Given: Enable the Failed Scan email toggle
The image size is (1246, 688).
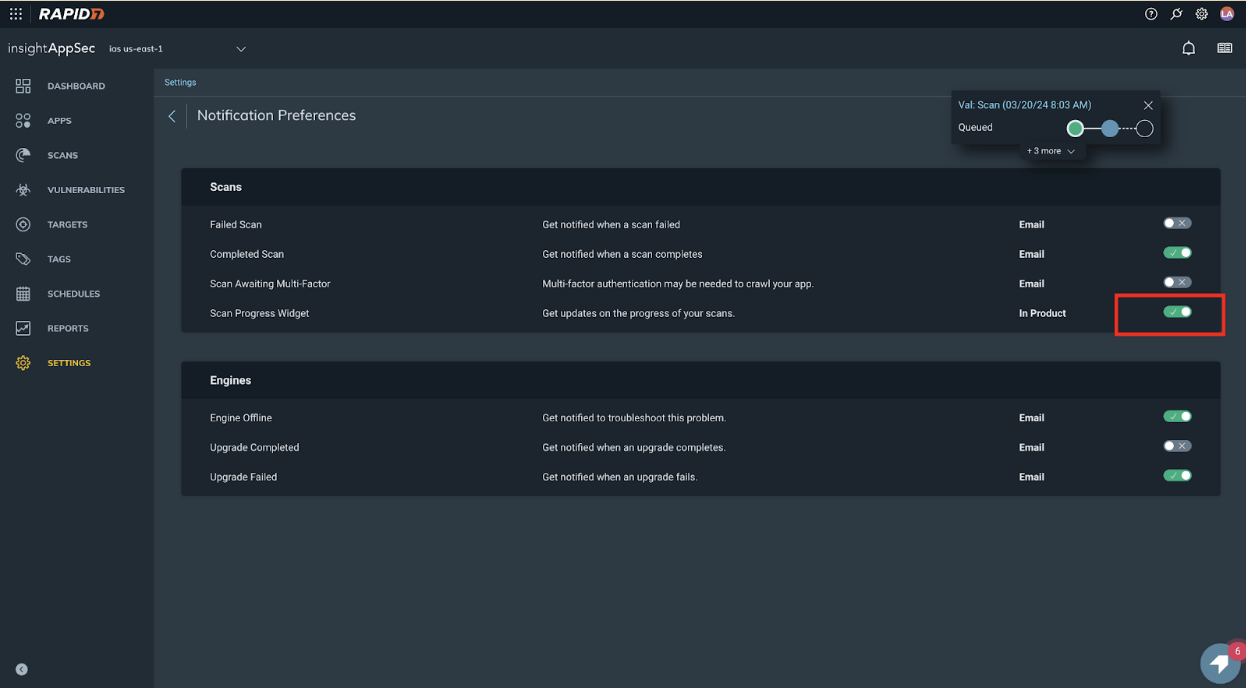Looking at the screenshot, I should click(1177, 224).
